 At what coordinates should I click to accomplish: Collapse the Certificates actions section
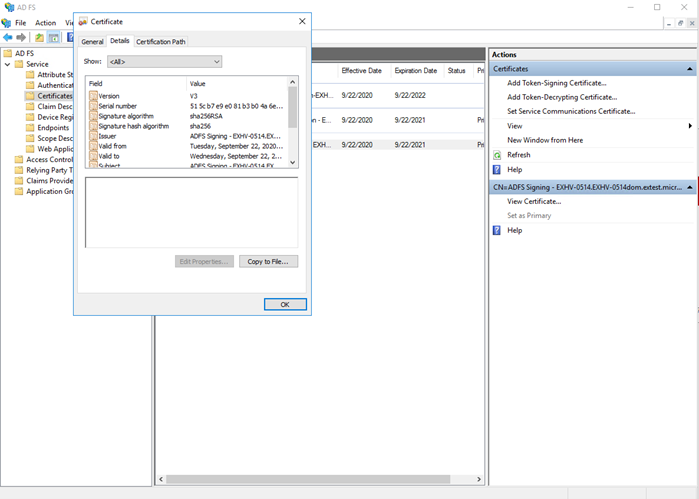690,69
